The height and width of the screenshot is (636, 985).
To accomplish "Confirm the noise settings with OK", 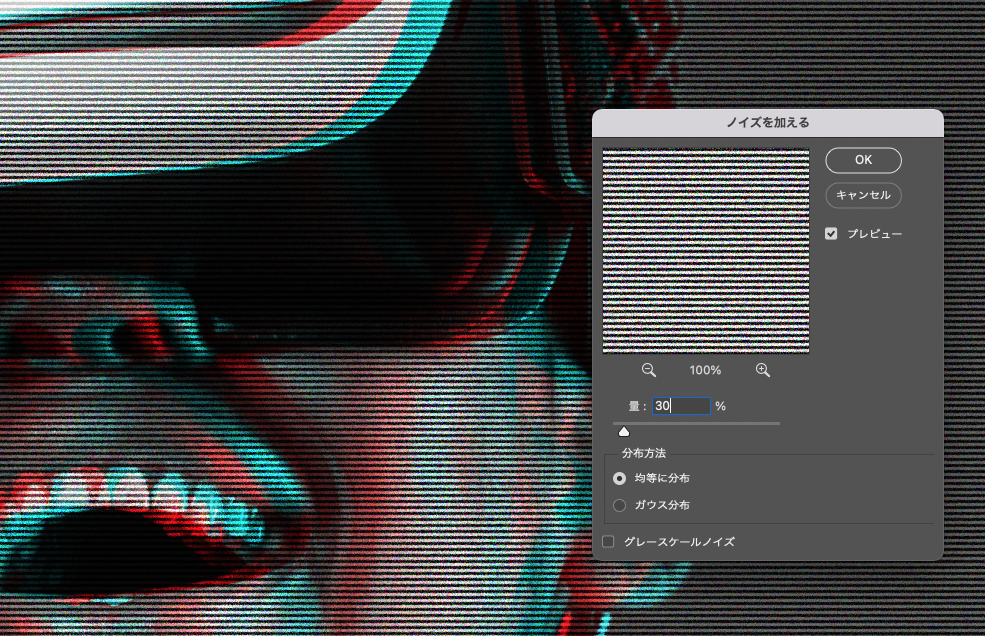I will click(x=862, y=160).
